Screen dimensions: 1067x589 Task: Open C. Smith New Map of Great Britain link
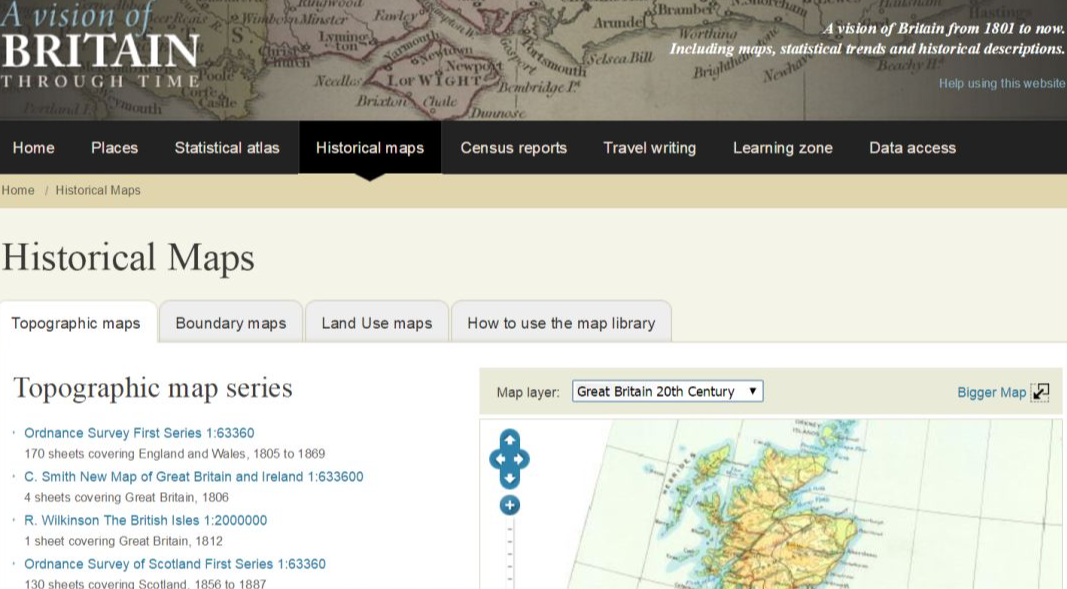(193, 477)
